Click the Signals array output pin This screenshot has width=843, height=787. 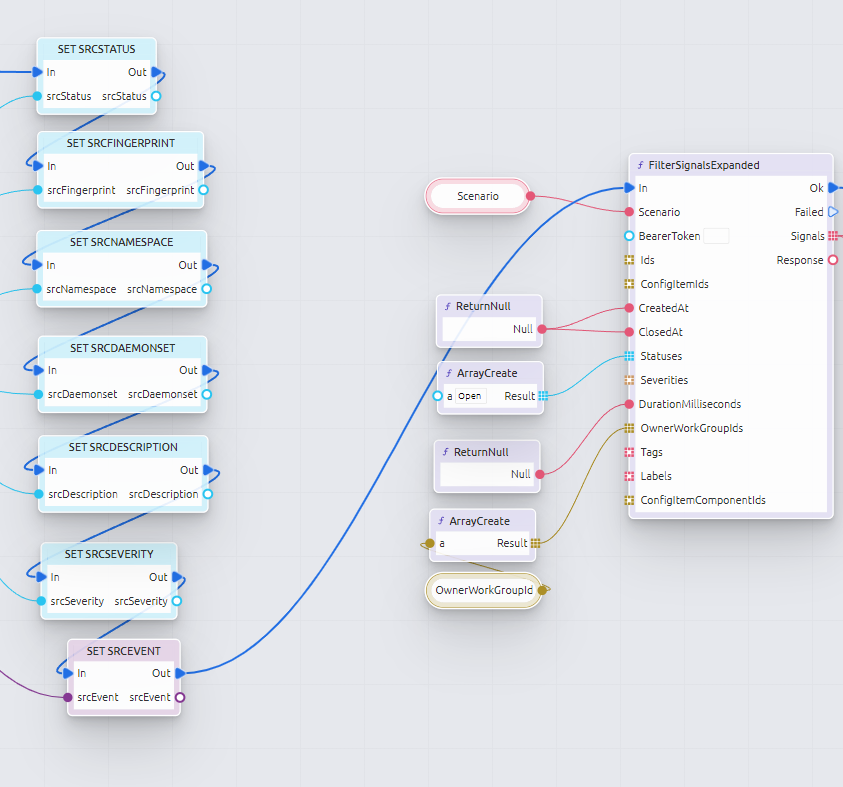pos(833,236)
